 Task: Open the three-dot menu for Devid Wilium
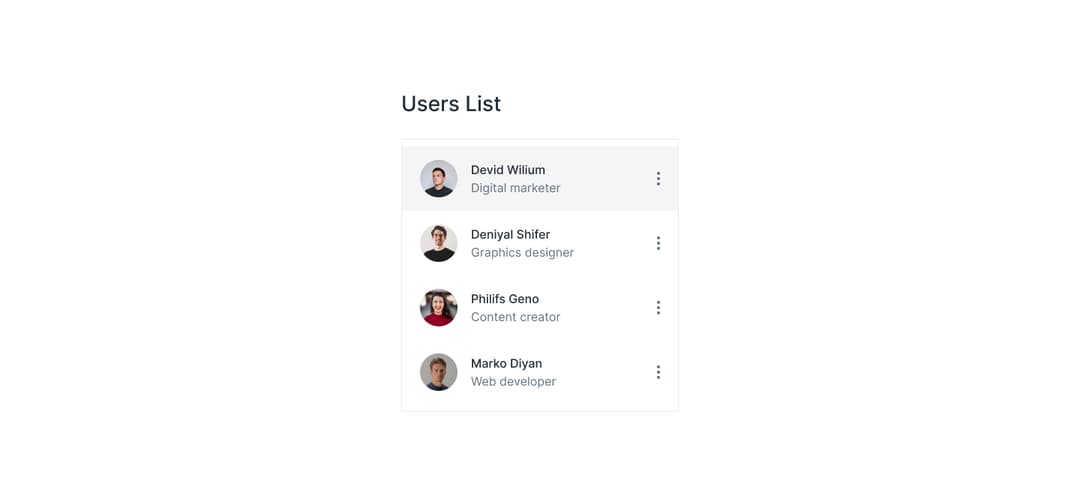(x=658, y=179)
